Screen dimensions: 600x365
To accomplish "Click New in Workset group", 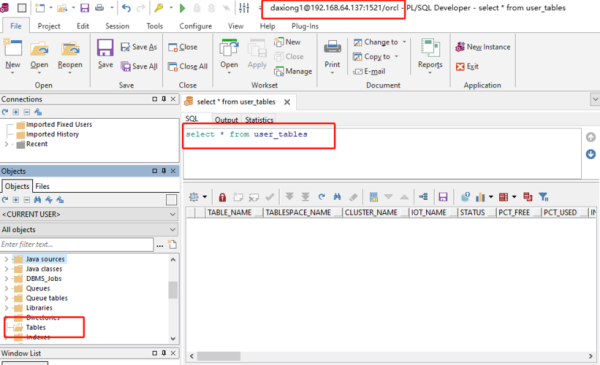I will tap(287, 42).
